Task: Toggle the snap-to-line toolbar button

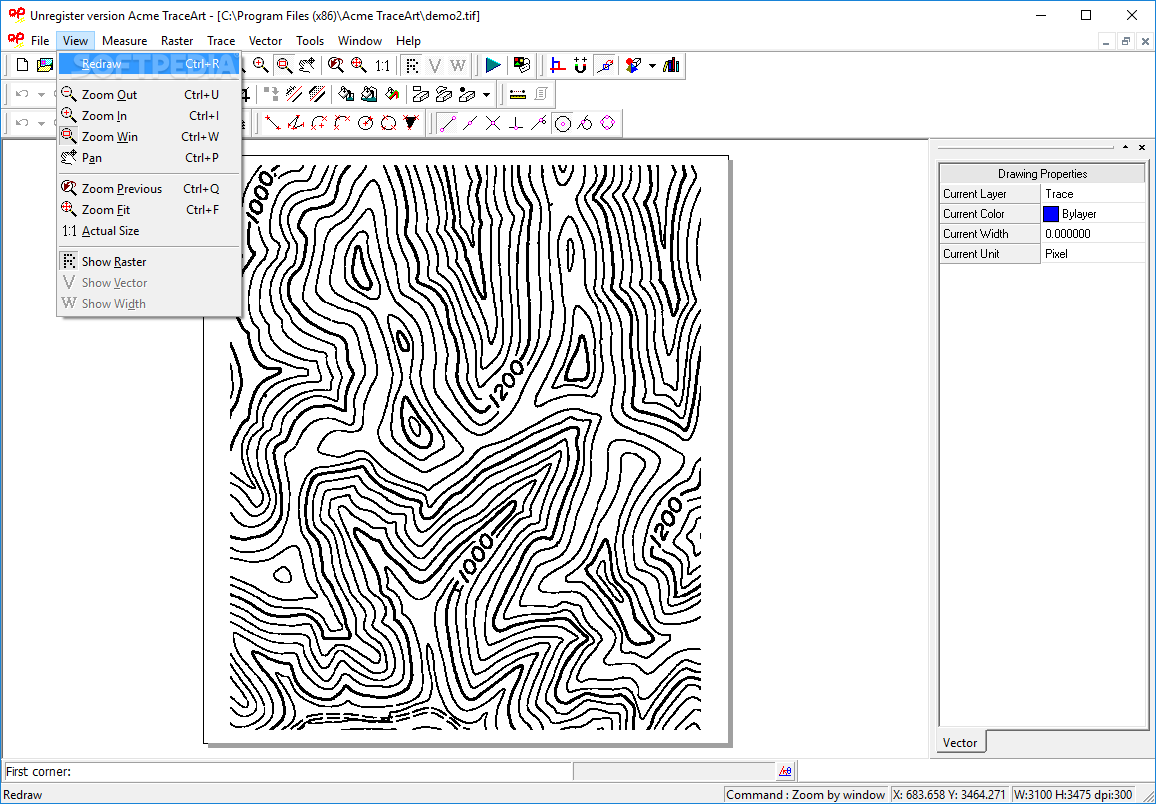Action: pyautogui.click(x=605, y=65)
